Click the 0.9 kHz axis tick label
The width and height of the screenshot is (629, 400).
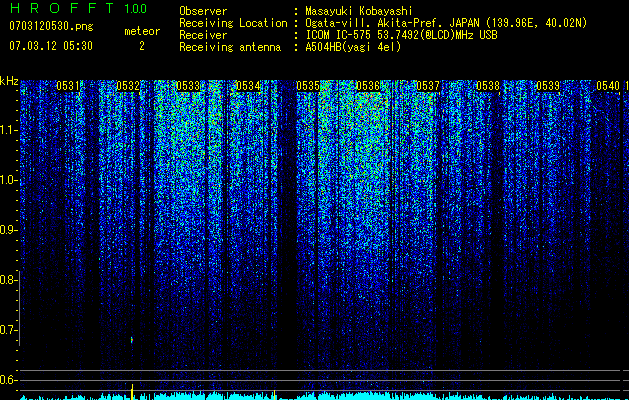(8, 230)
